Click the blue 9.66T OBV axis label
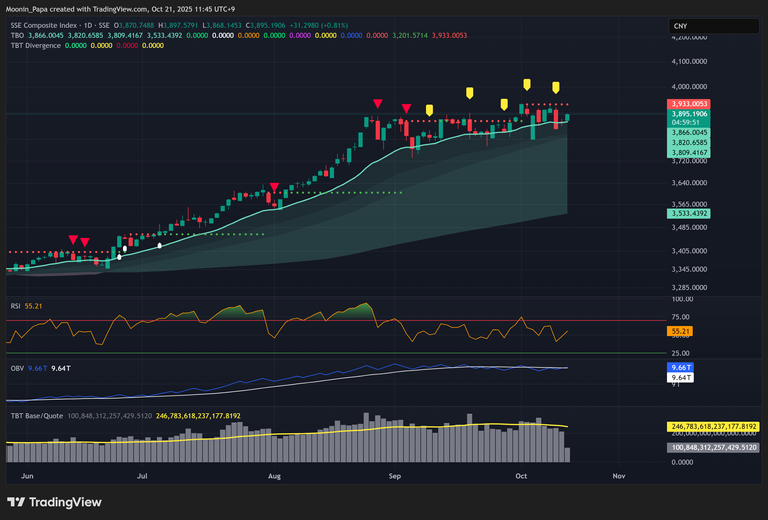Viewport: 768px width, 520px height. [680, 368]
